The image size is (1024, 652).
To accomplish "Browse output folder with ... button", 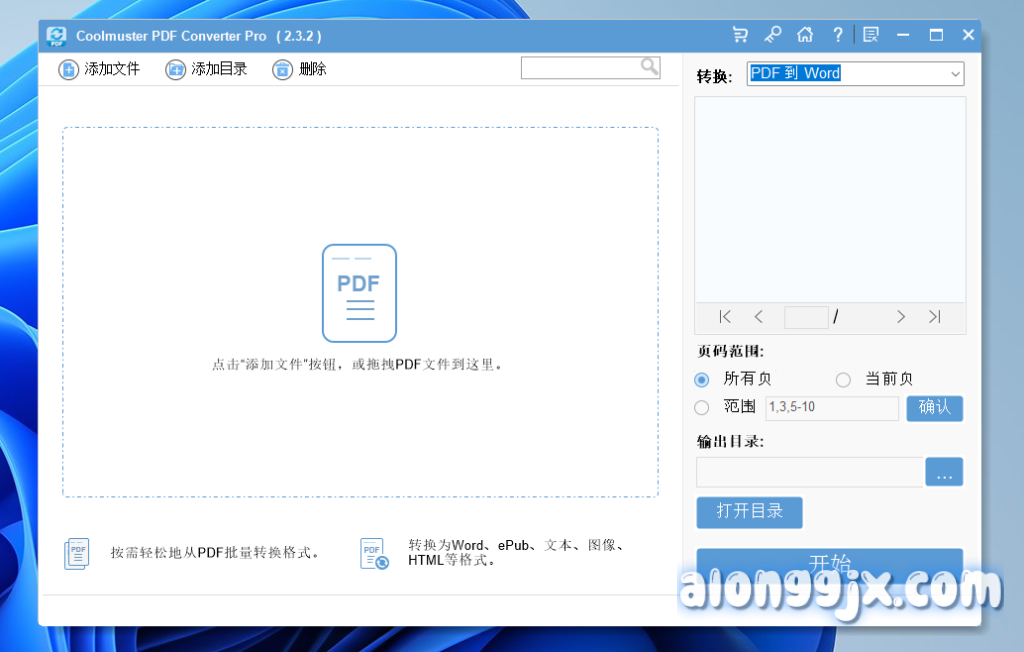I will 944,472.
